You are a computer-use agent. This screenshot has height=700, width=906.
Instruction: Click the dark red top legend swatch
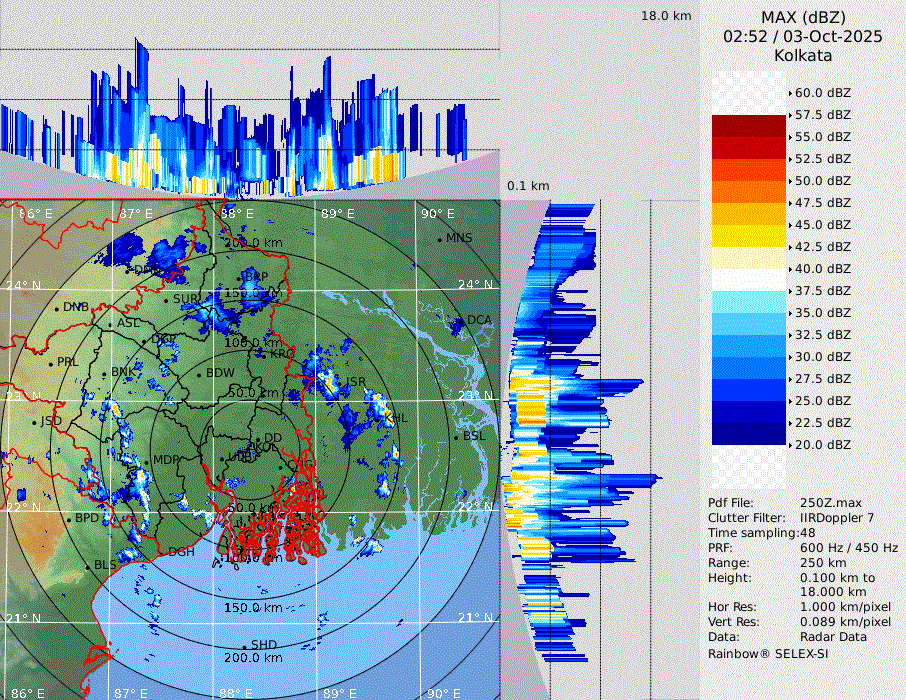click(x=749, y=126)
